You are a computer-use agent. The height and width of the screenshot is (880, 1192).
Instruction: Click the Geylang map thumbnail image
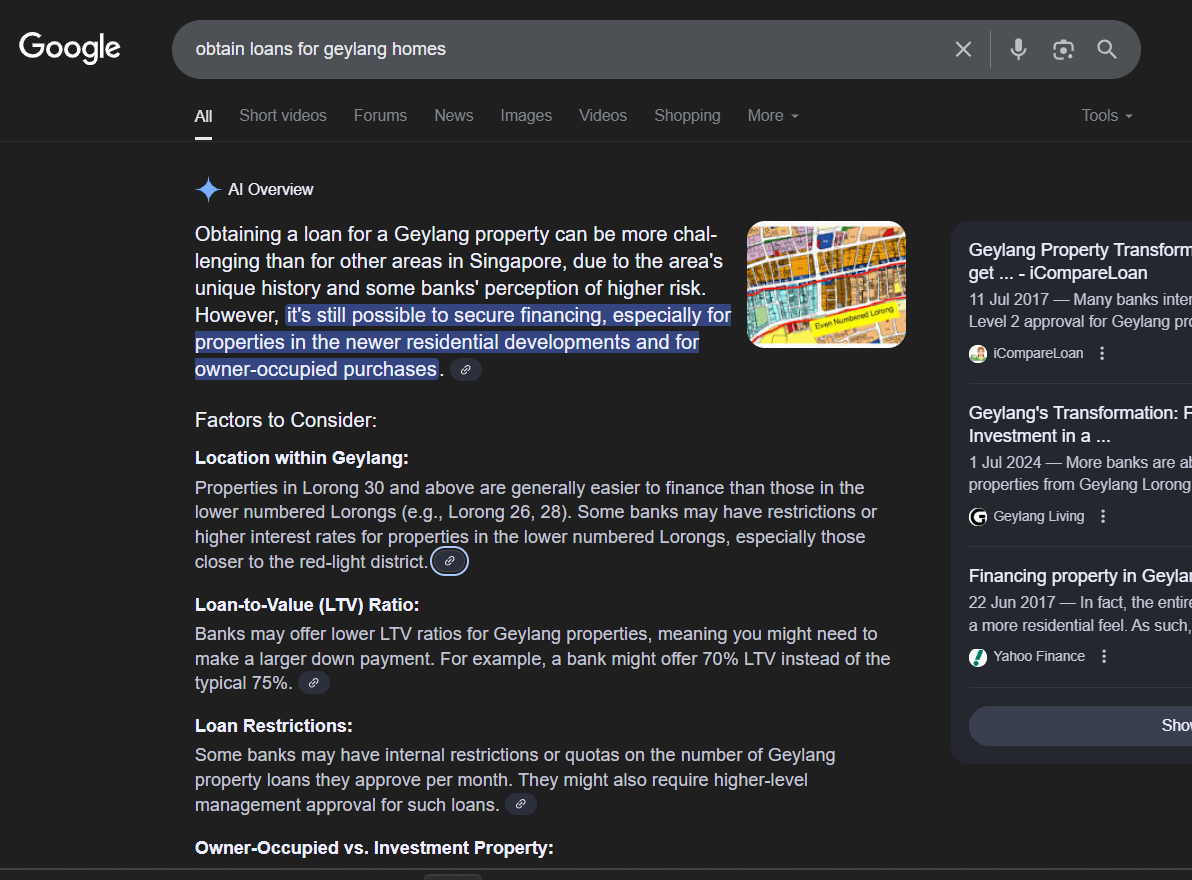(x=826, y=284)
